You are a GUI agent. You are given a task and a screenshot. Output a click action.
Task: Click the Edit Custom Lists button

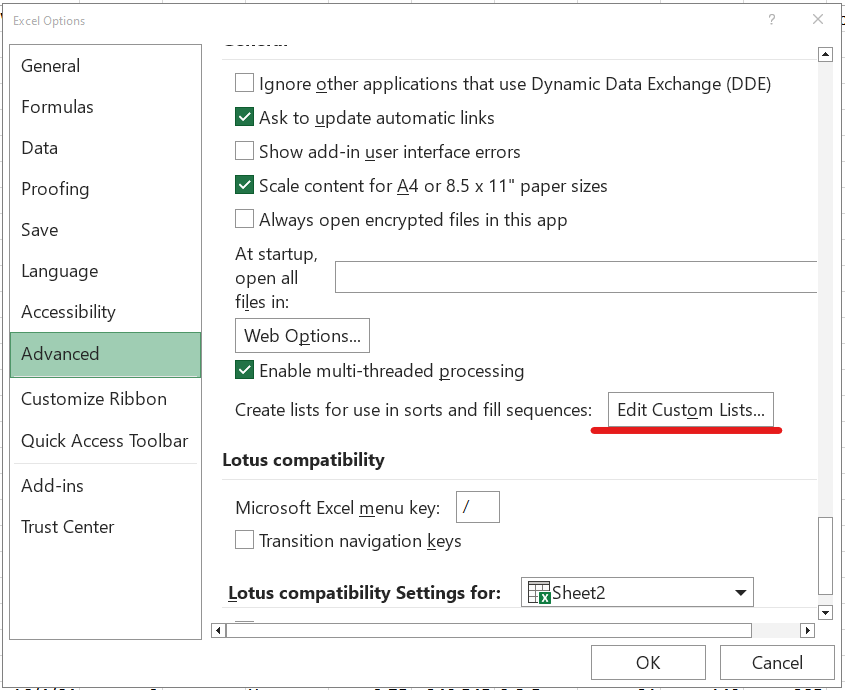tap(690, 410)
